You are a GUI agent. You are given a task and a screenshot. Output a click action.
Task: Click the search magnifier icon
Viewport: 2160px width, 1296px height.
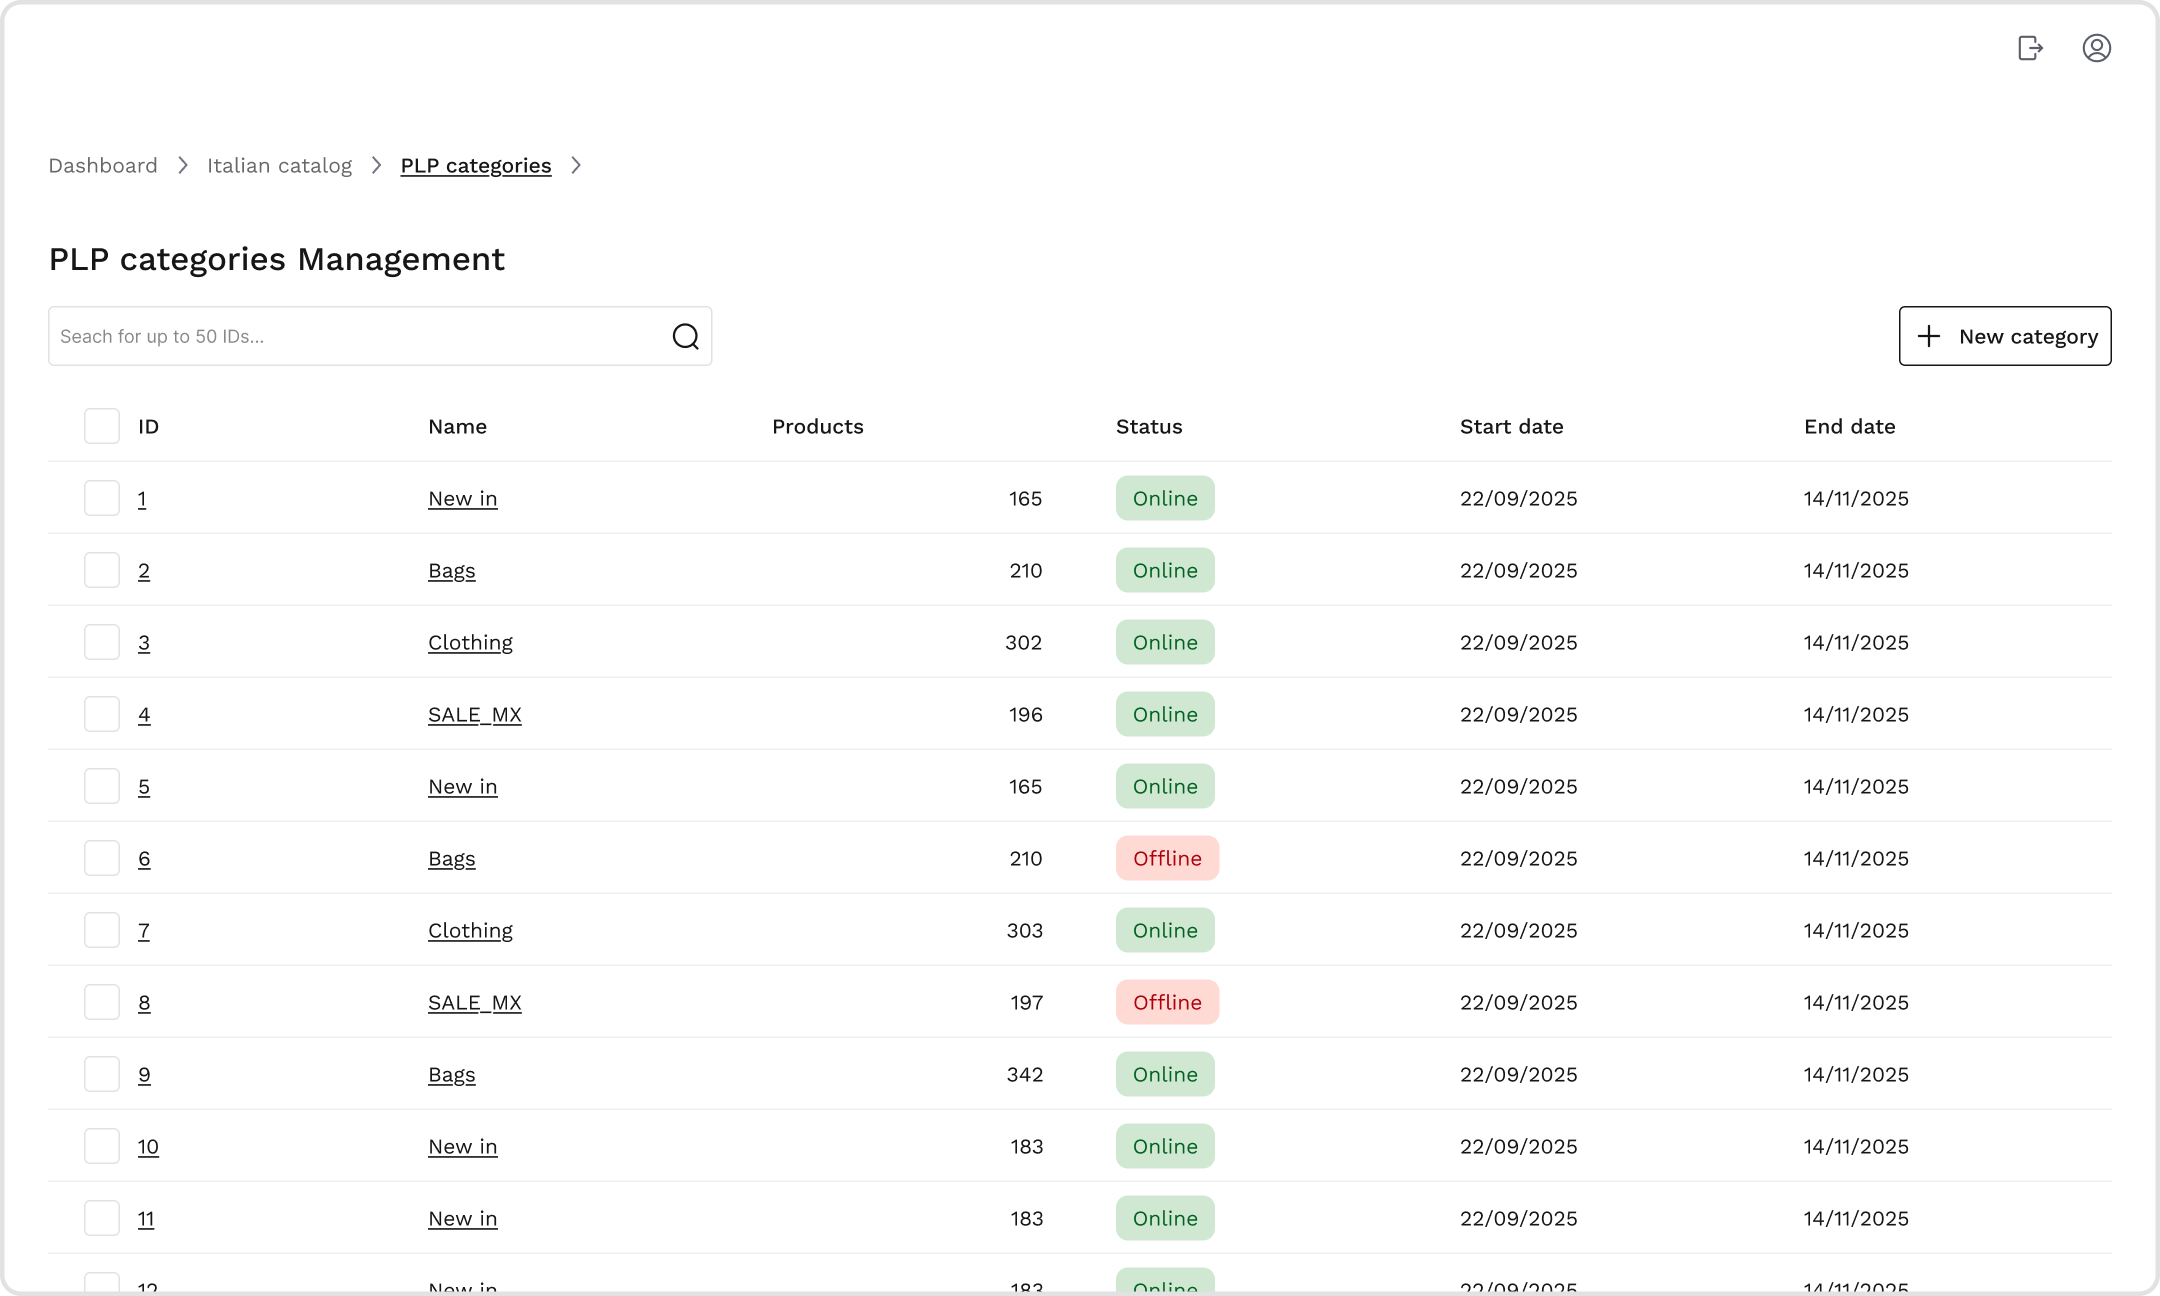(x=685, y=336)
